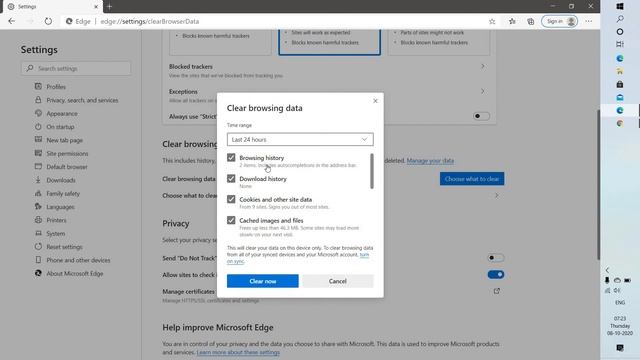Click the dialog list scrollbar

pyautogui.click(x=371, y=171)
